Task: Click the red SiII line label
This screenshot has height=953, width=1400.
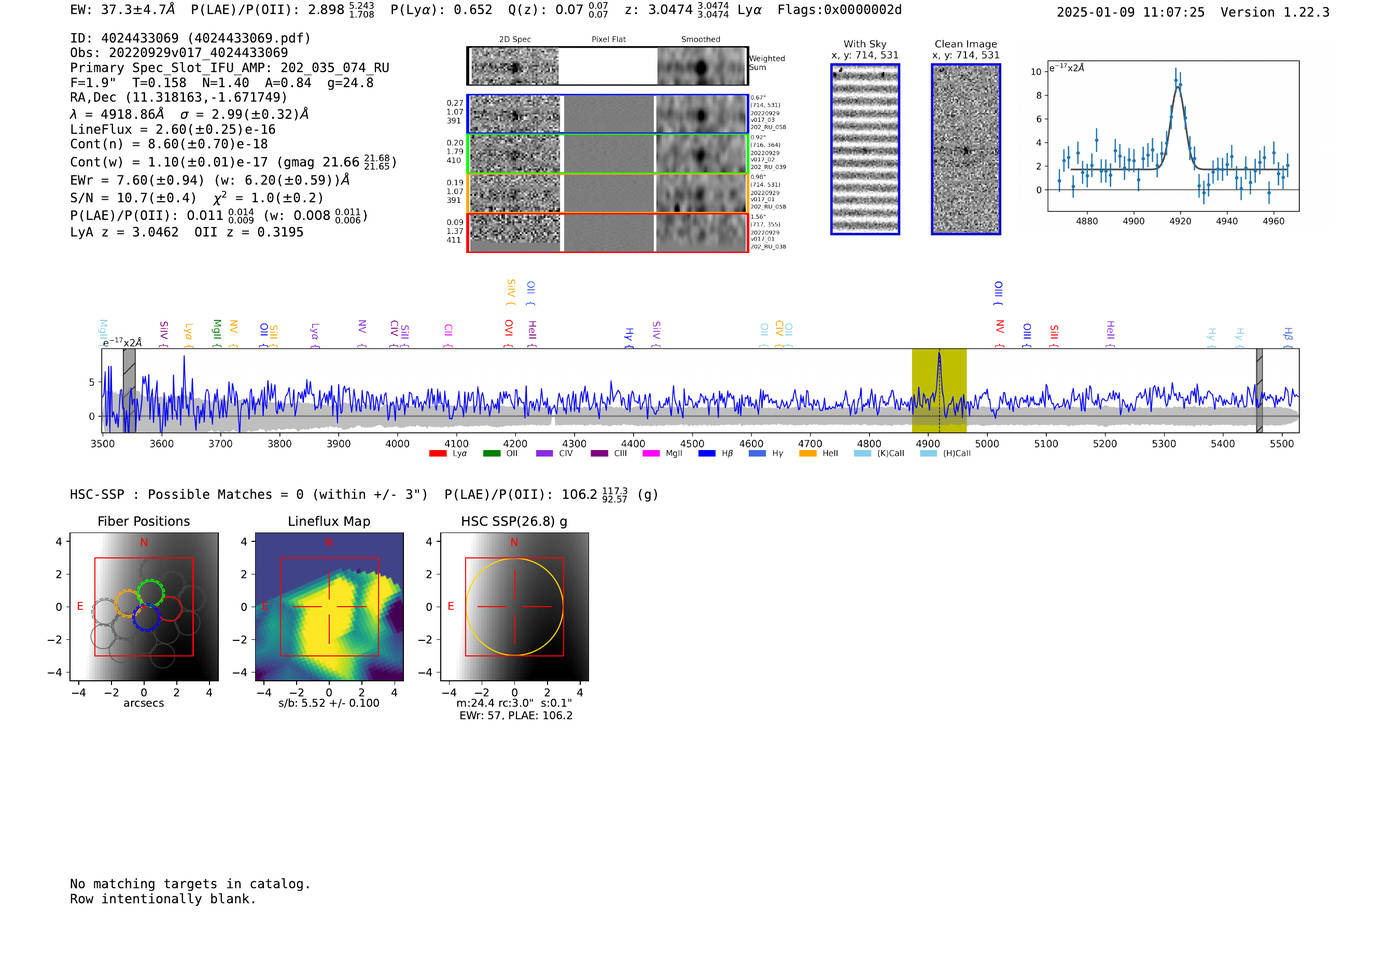Action: pos(1054,332)
